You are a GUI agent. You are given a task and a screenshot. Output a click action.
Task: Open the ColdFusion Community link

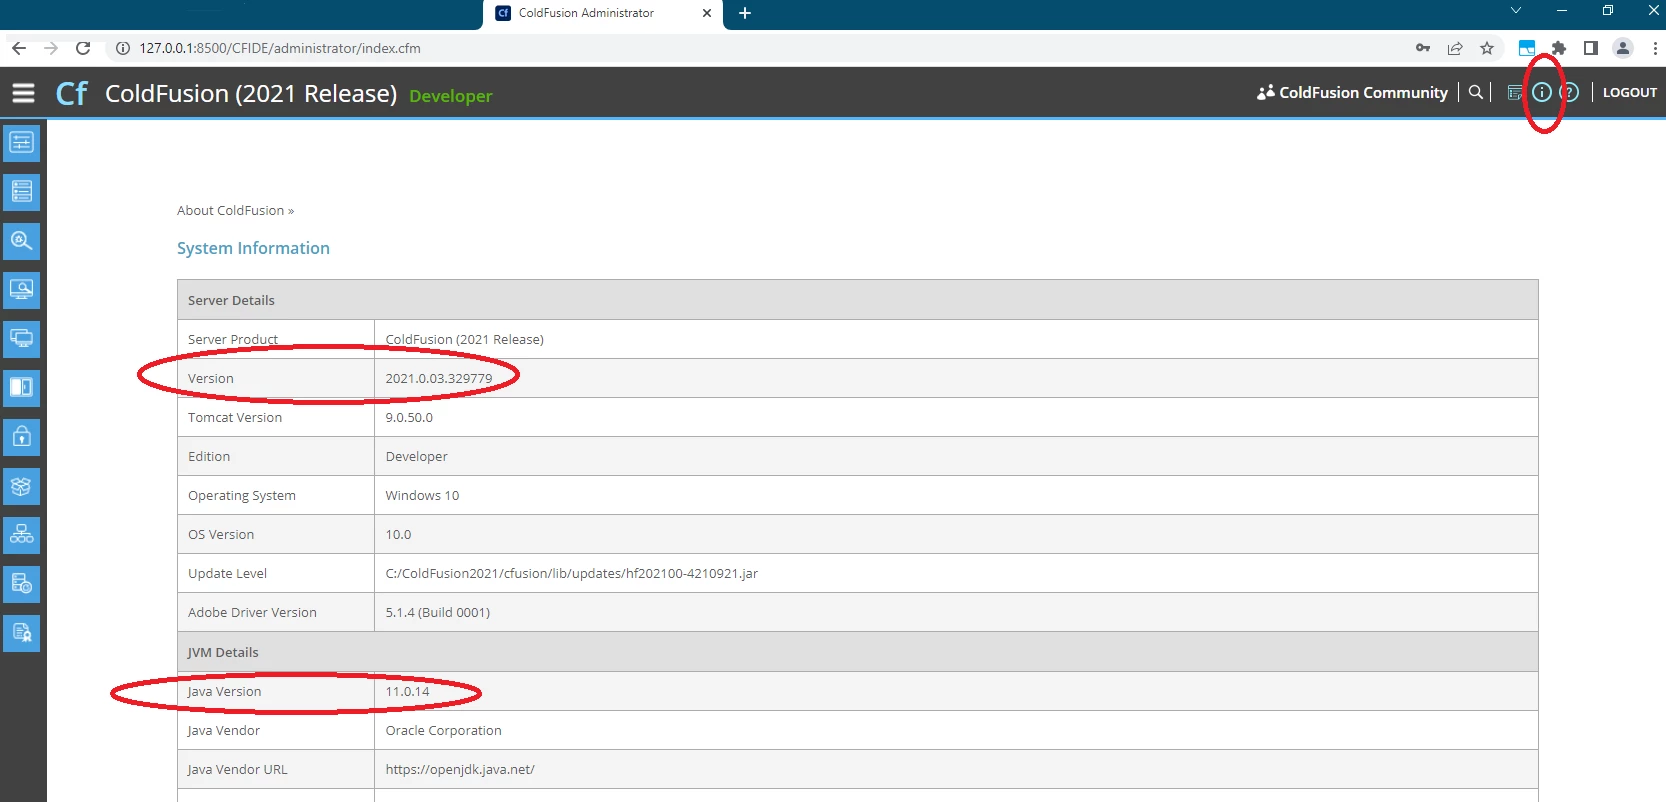1352,92
